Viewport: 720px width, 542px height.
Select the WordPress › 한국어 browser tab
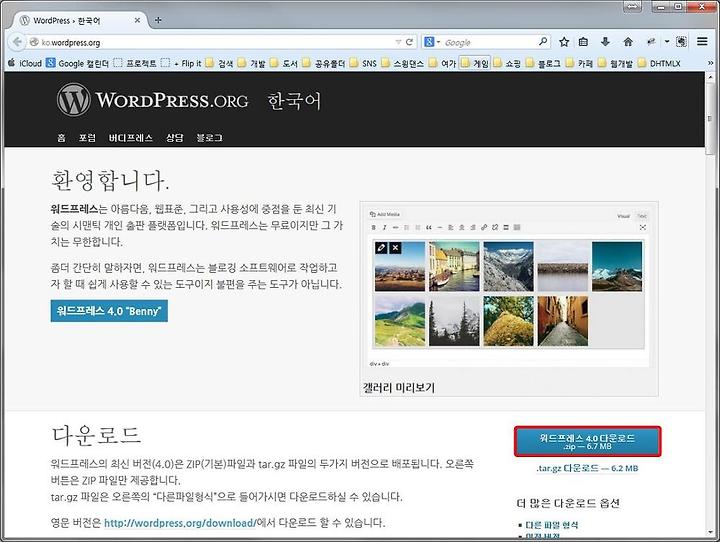(x=80, y=20)
